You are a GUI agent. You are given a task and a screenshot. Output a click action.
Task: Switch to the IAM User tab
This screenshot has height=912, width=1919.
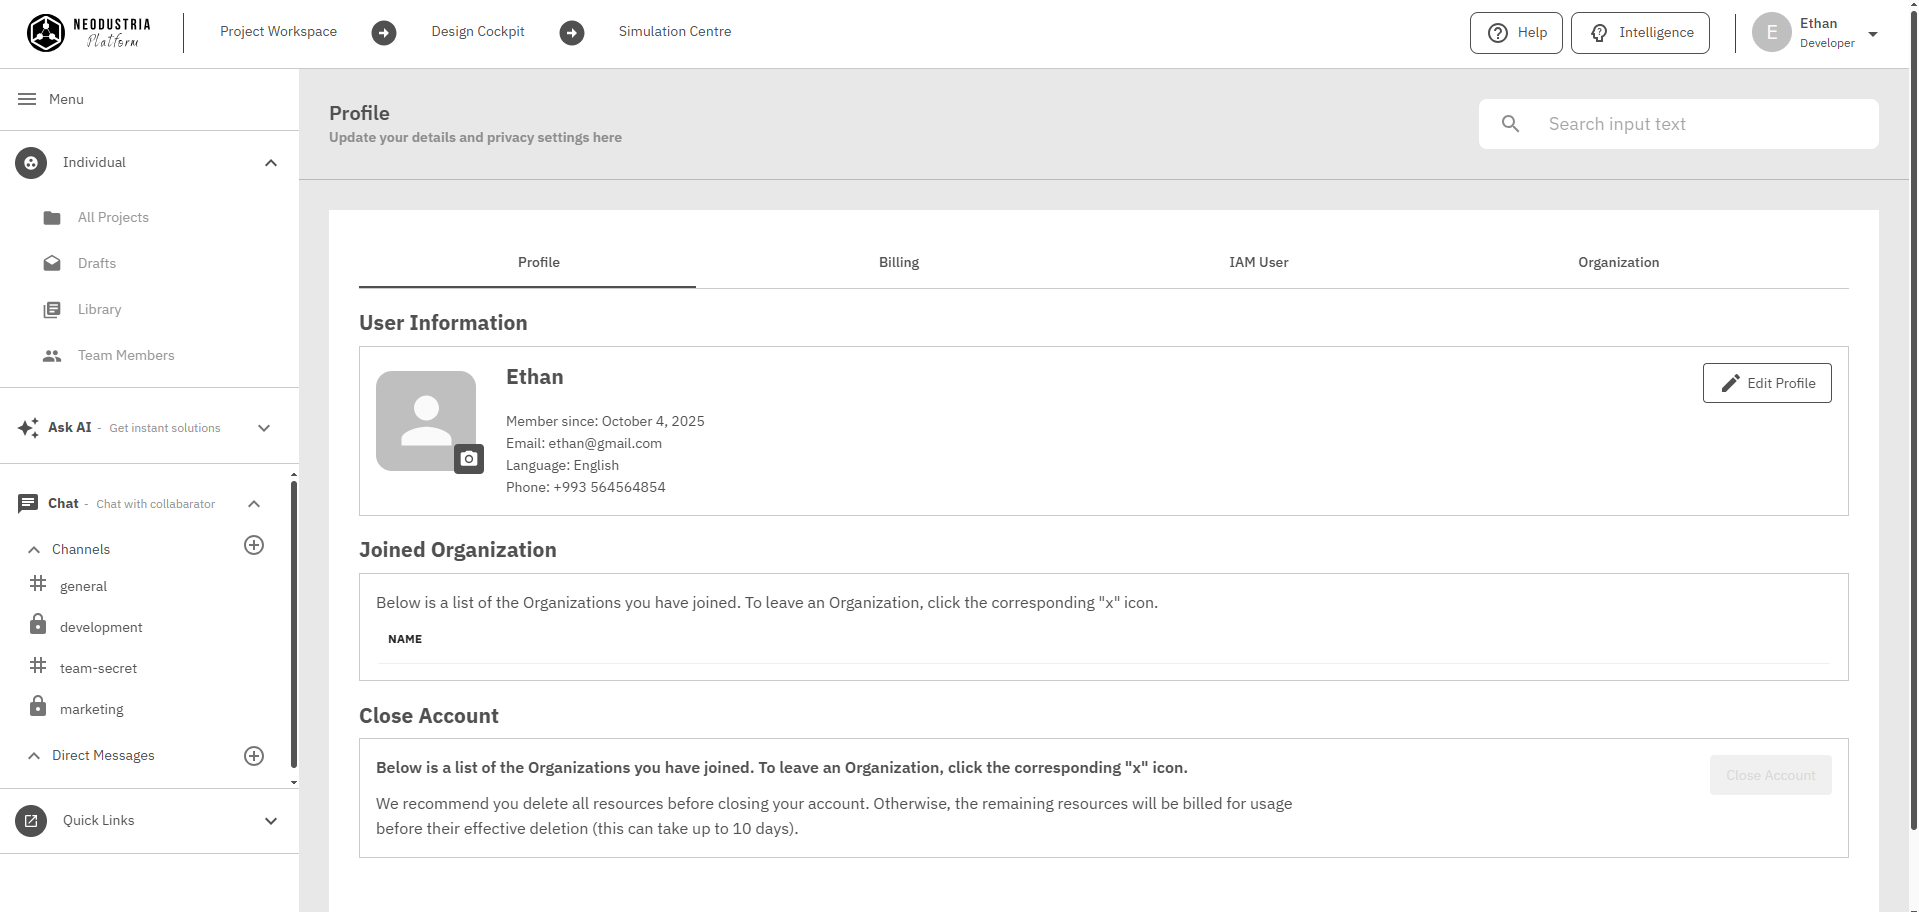tap(1258, 262)
